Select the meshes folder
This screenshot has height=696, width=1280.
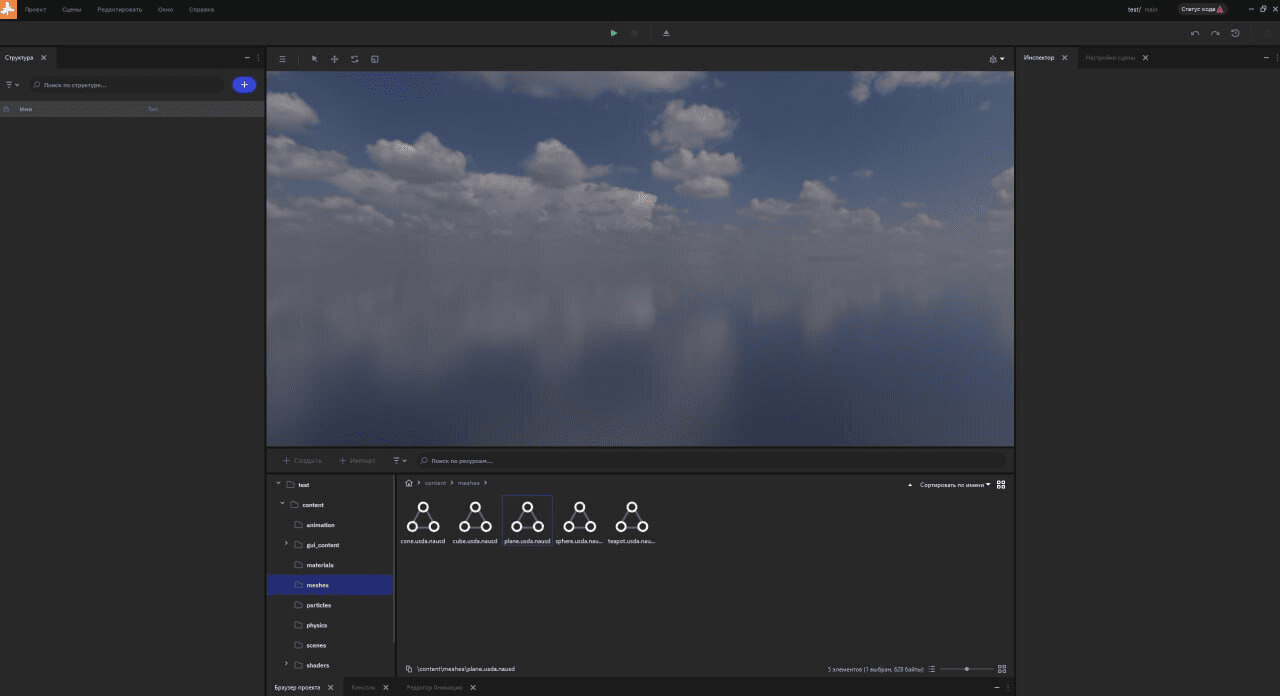click(x=329, y=585)
